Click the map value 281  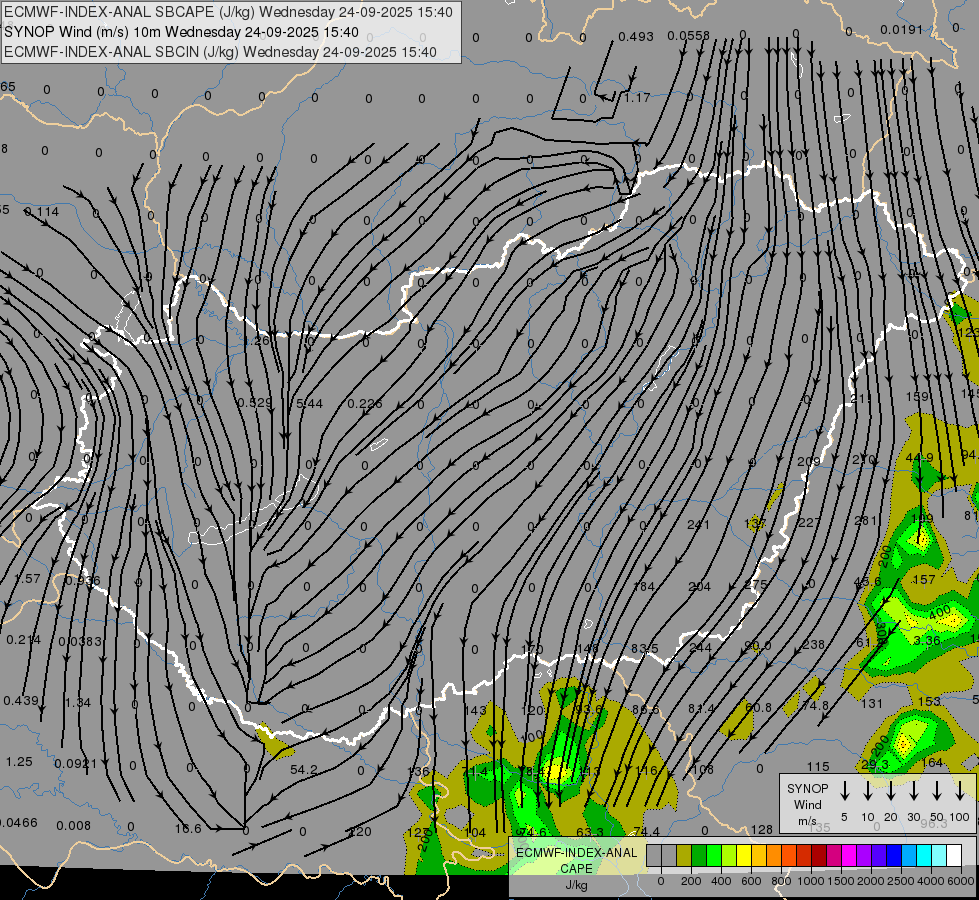[x=865, y=520]
